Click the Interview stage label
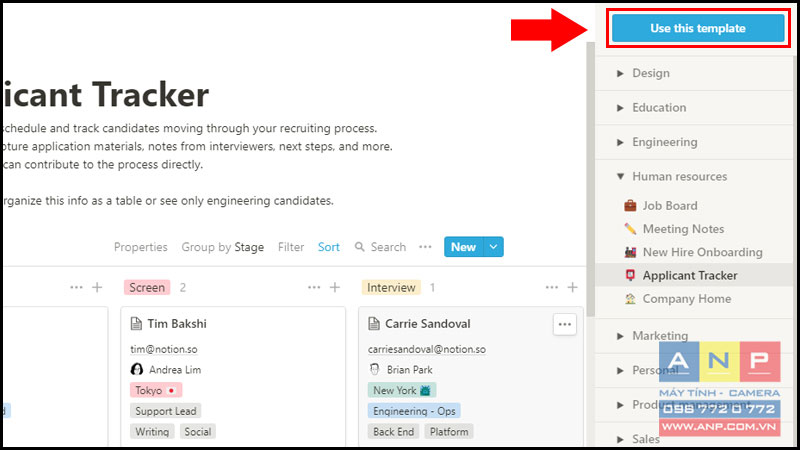Viewport: 800px width, 450px height. 391,288
